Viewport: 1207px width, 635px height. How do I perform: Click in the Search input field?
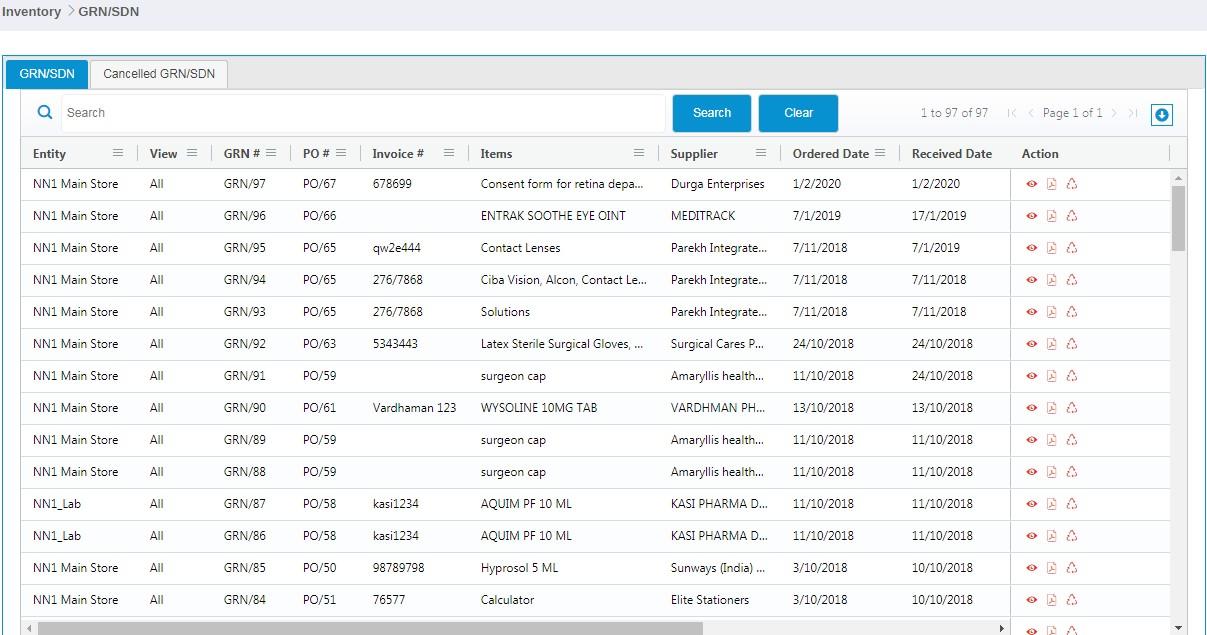pyautogui.click(x=363, y=113)
